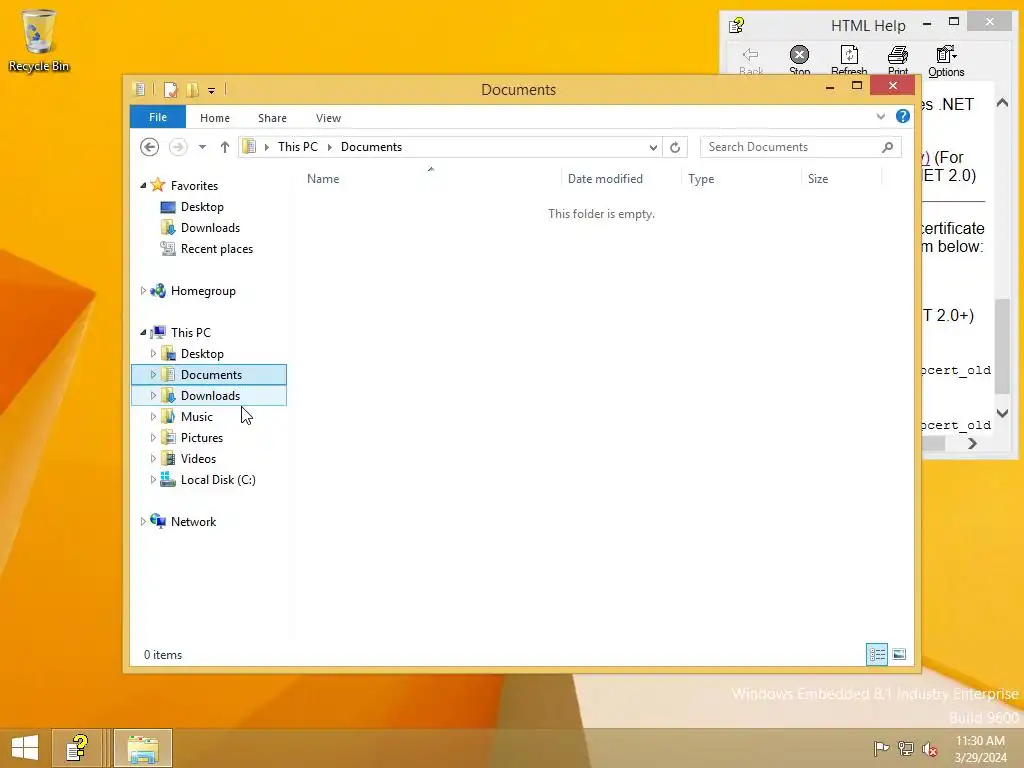Click This PC in the address bar
The image size is (1024, 768).
[x=298, y=147]
